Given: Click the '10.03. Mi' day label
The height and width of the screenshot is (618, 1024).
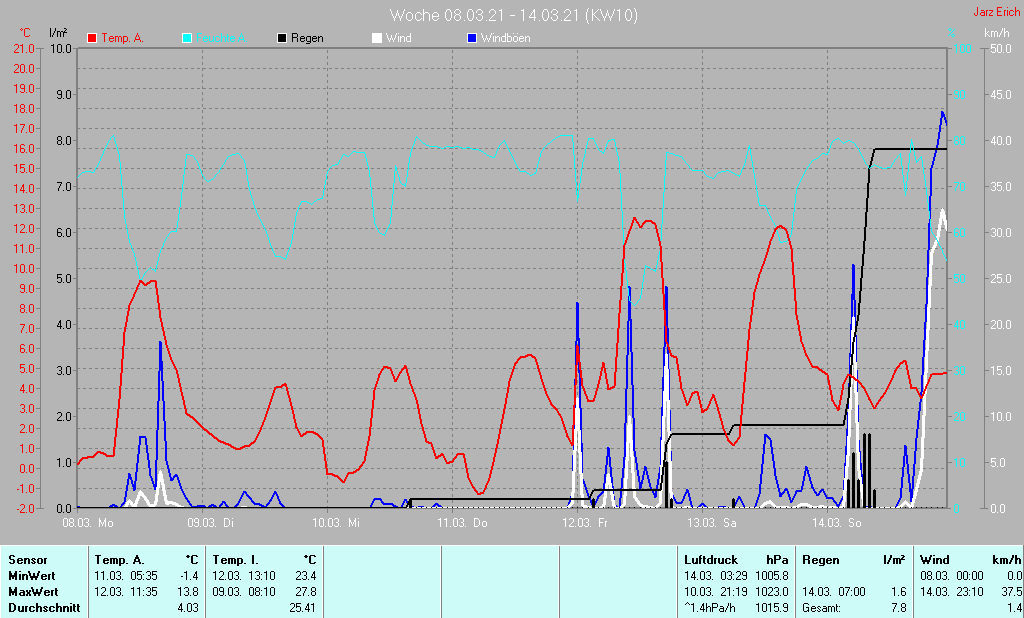Looking at the screenshot, I should point(336,523).
